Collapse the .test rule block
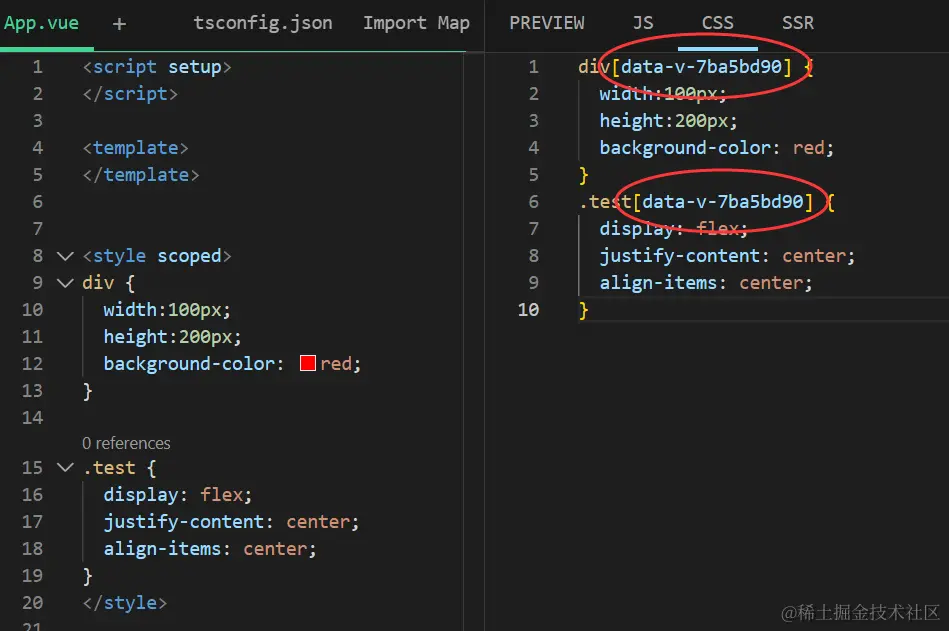The width and height of the screenshot is (949, 631). 65,468
